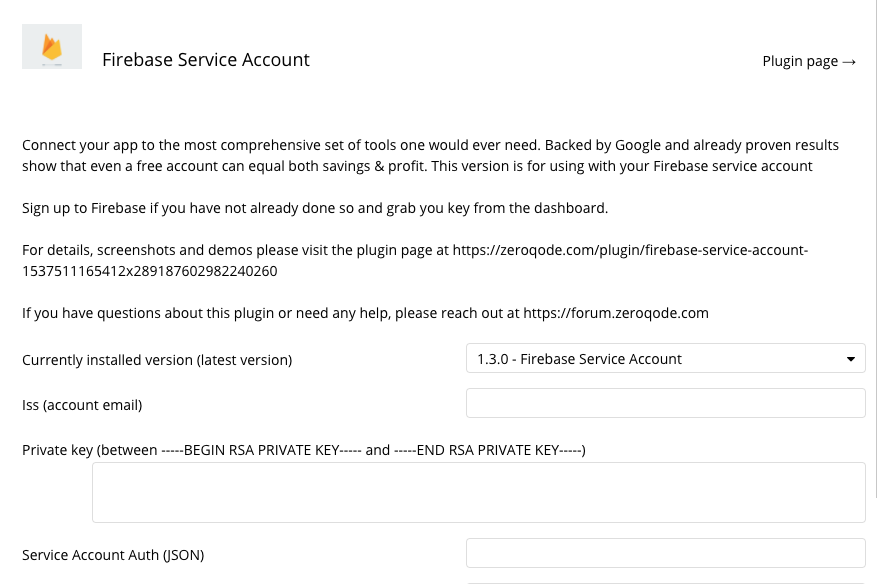
Task: Click the Firebase Service Account heading
Action: [x=206, y=59]
